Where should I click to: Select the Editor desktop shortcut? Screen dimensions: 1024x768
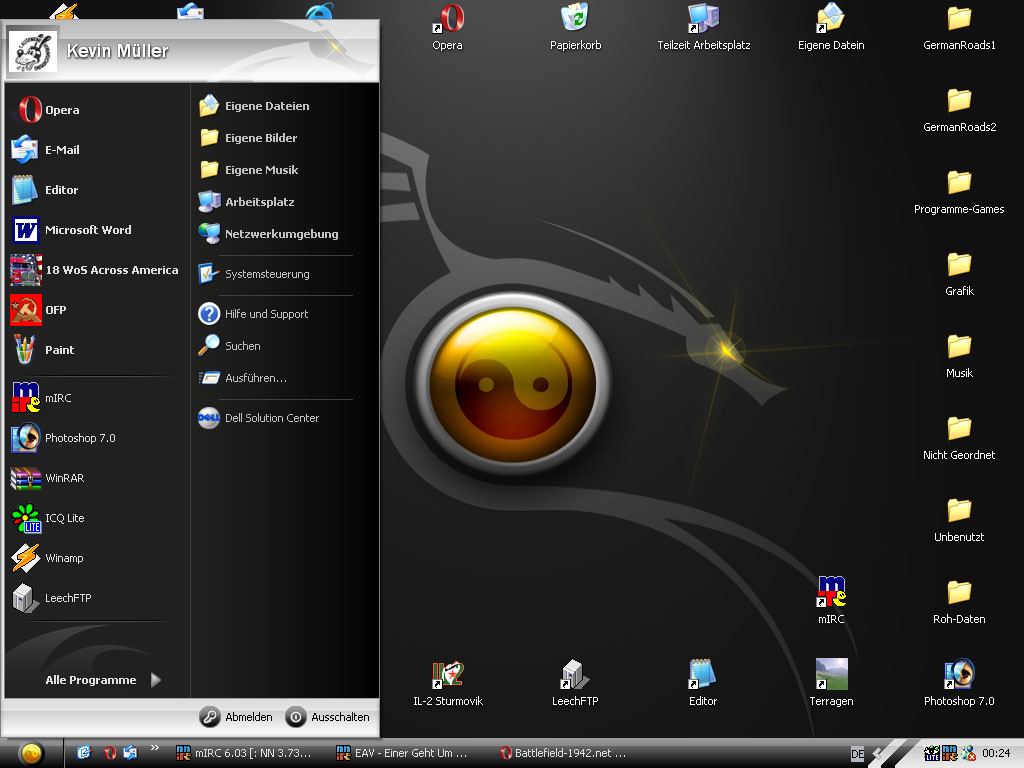(703, 683)
